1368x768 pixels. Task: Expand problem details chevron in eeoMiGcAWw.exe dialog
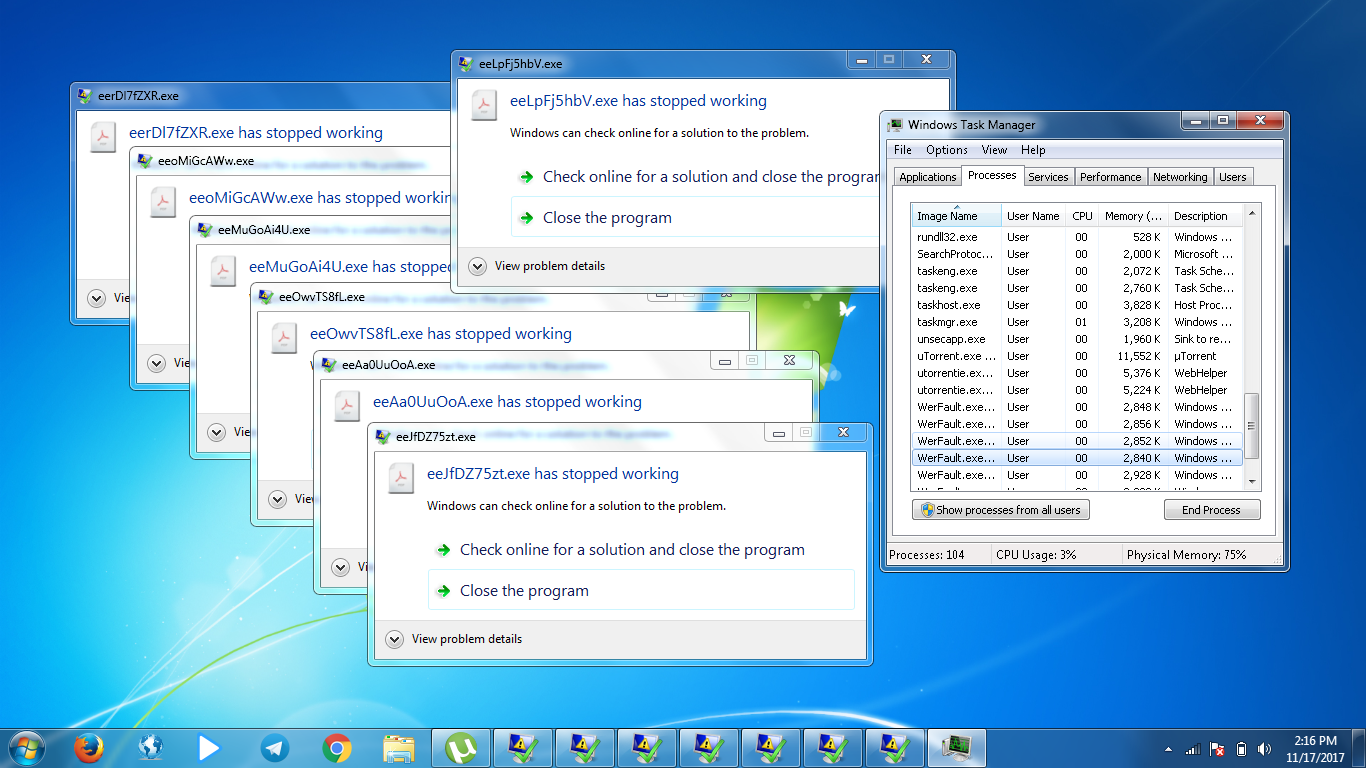(156, 363)
